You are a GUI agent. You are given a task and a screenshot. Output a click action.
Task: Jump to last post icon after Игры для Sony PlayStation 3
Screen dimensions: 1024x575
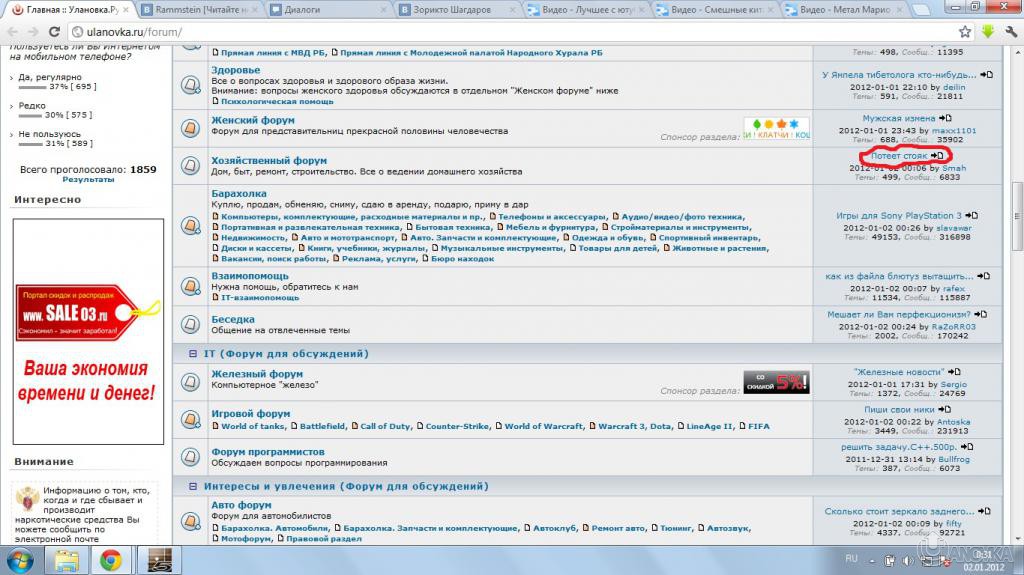point(971,216)
